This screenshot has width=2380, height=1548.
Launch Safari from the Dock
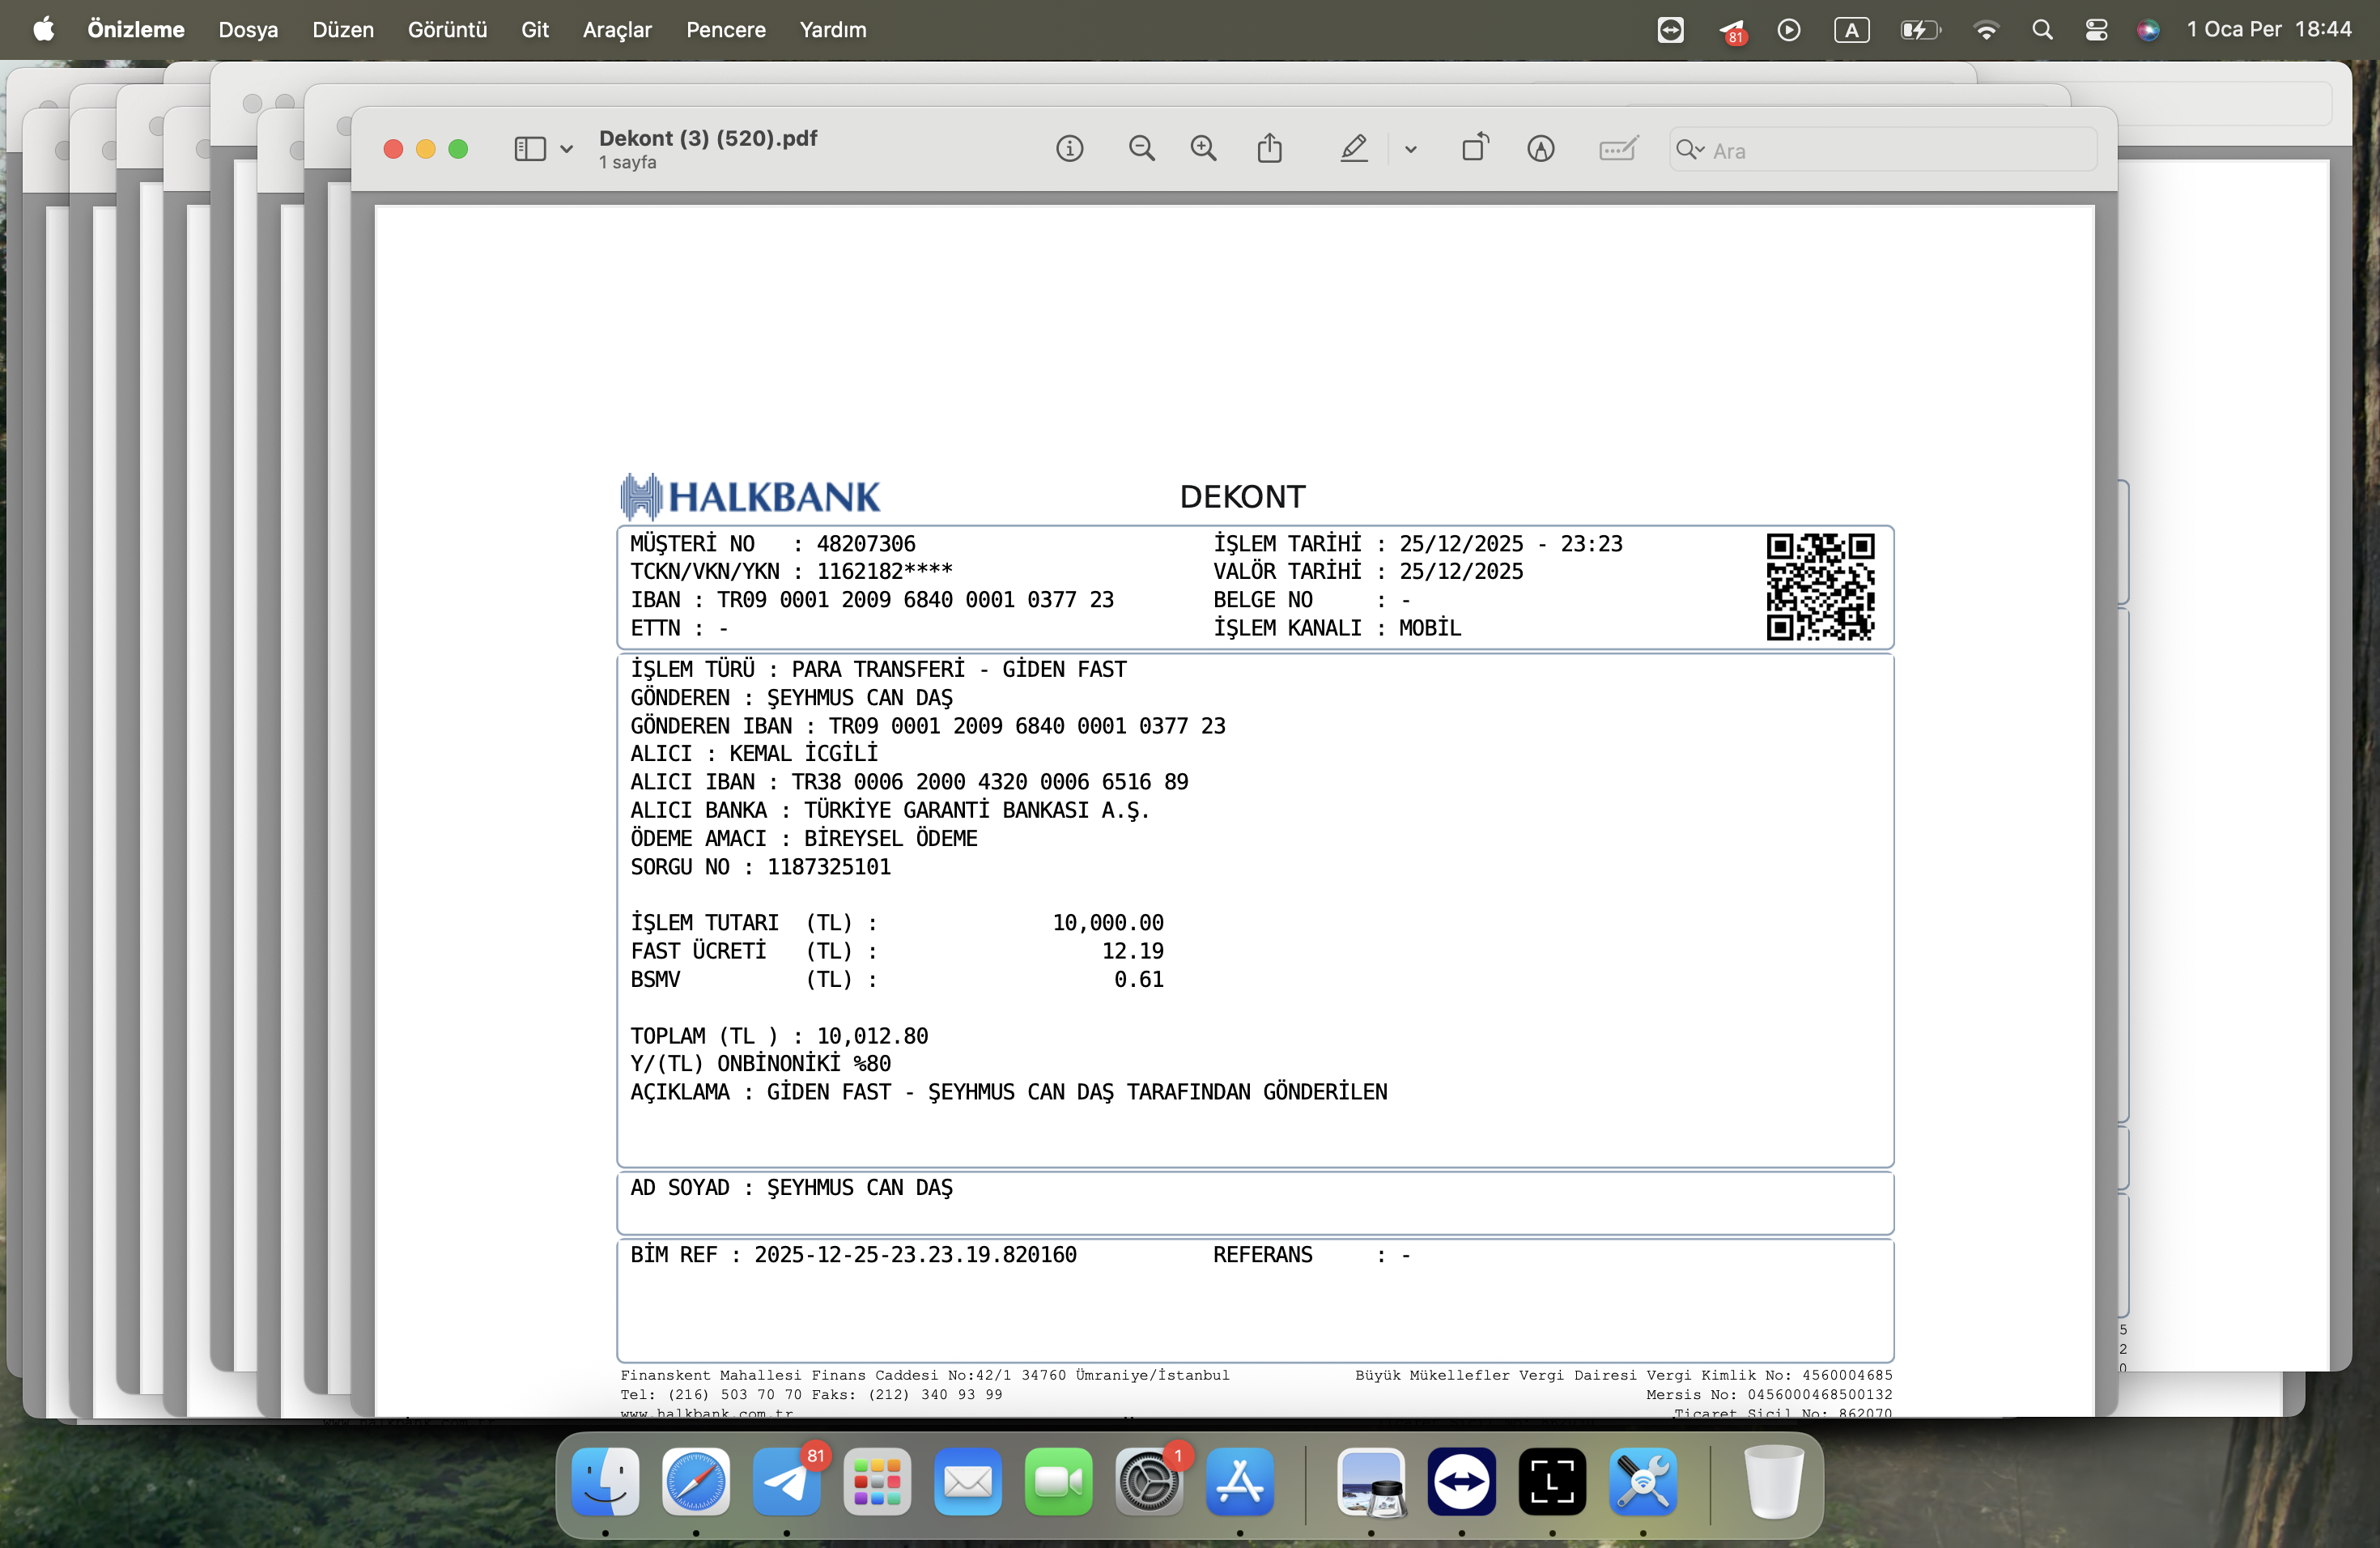(x=696, y=1481)
